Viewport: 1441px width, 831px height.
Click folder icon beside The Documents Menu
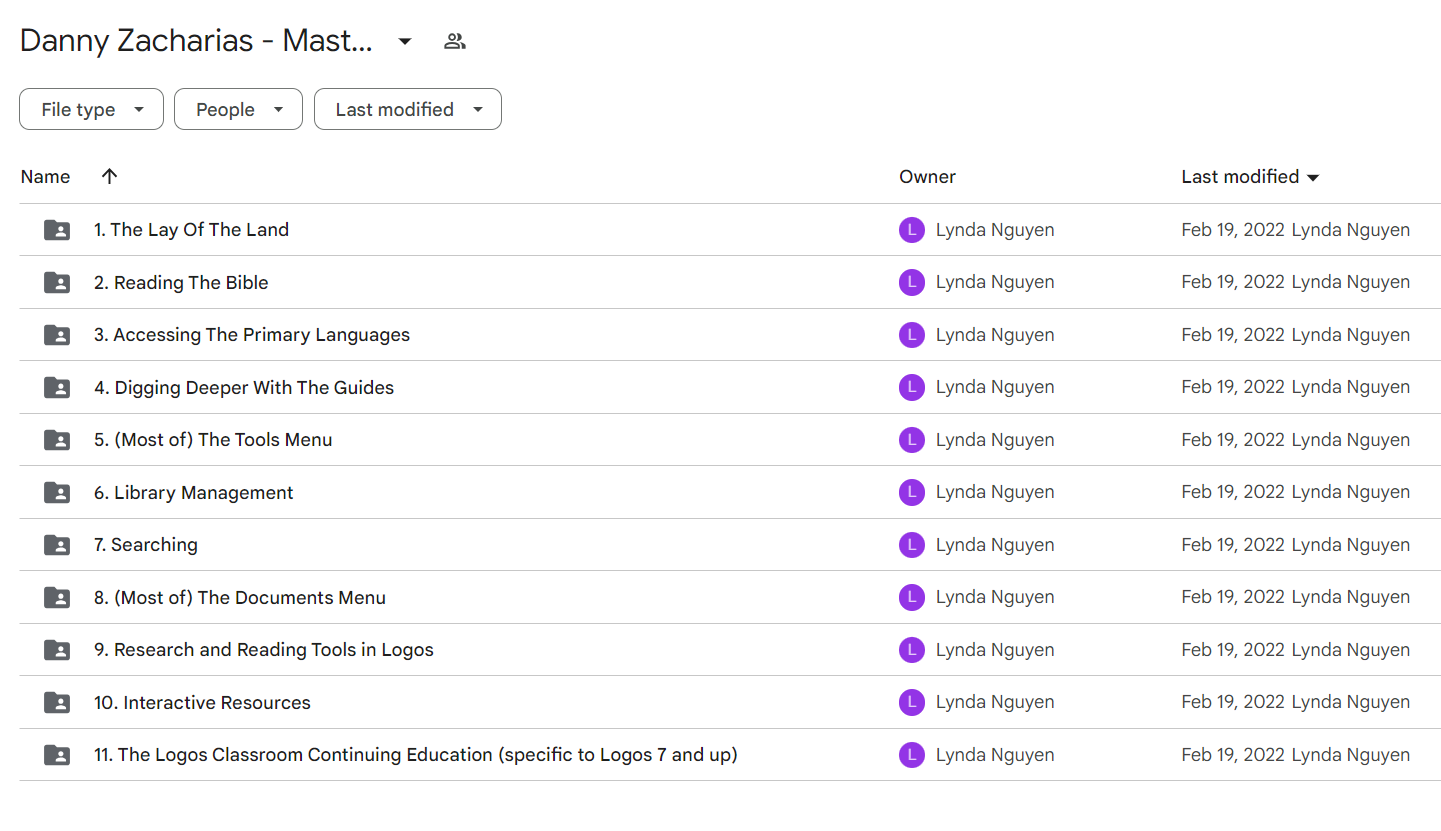pos(57,598)
